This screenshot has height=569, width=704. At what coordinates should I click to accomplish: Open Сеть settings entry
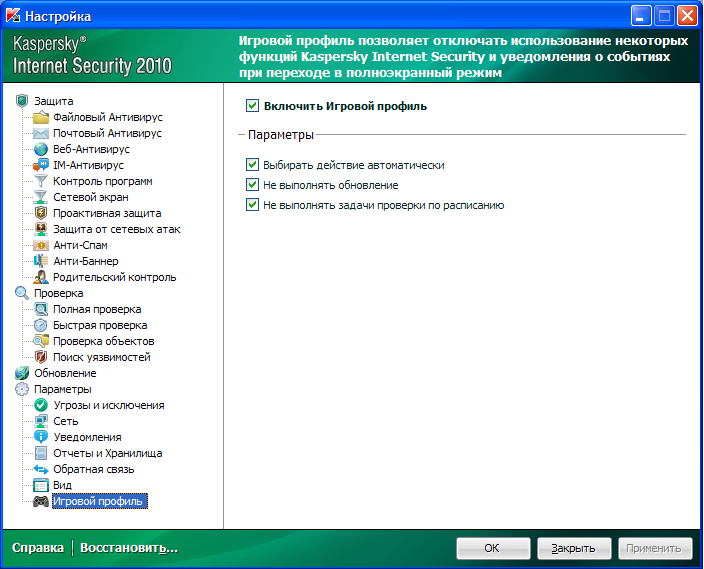(66, 421)
